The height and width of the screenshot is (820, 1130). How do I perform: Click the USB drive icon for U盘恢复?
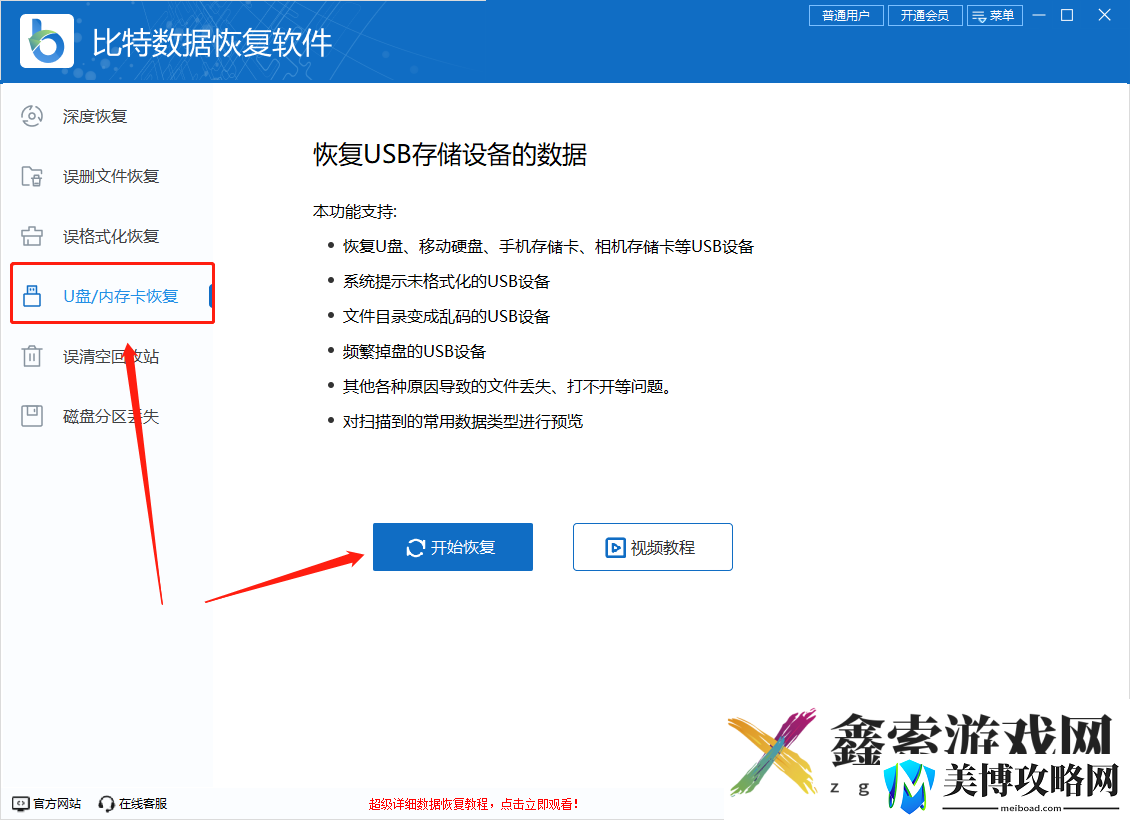(x=32, y=295)
